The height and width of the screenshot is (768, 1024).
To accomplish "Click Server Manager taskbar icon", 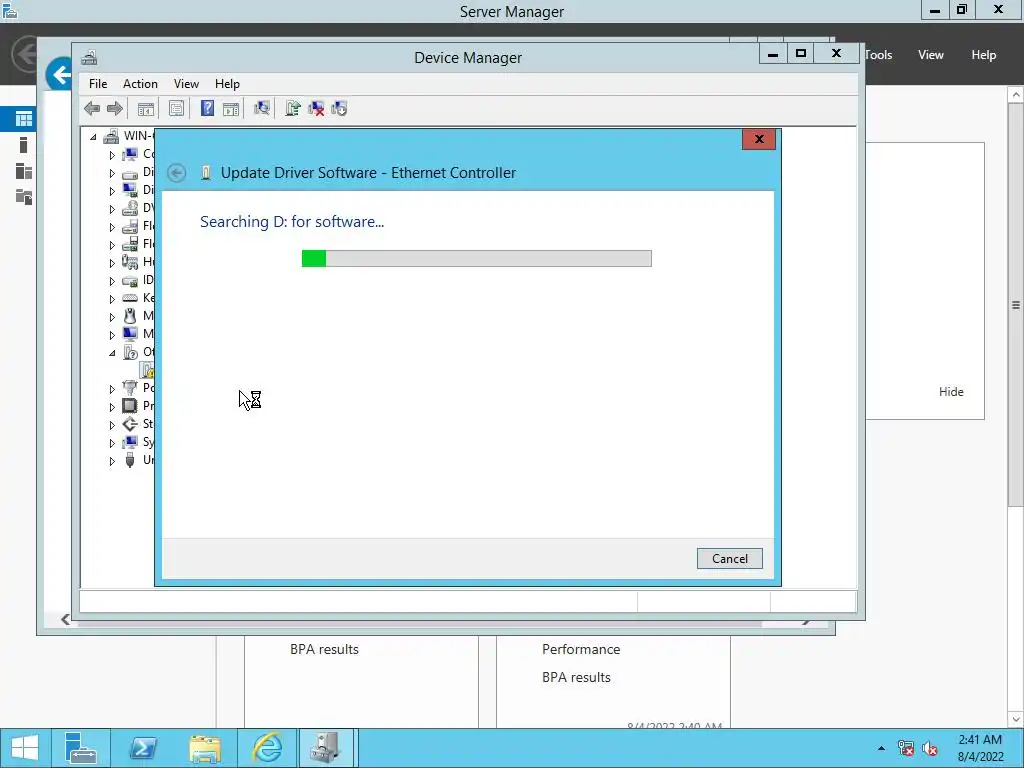I will click(80, 748).
